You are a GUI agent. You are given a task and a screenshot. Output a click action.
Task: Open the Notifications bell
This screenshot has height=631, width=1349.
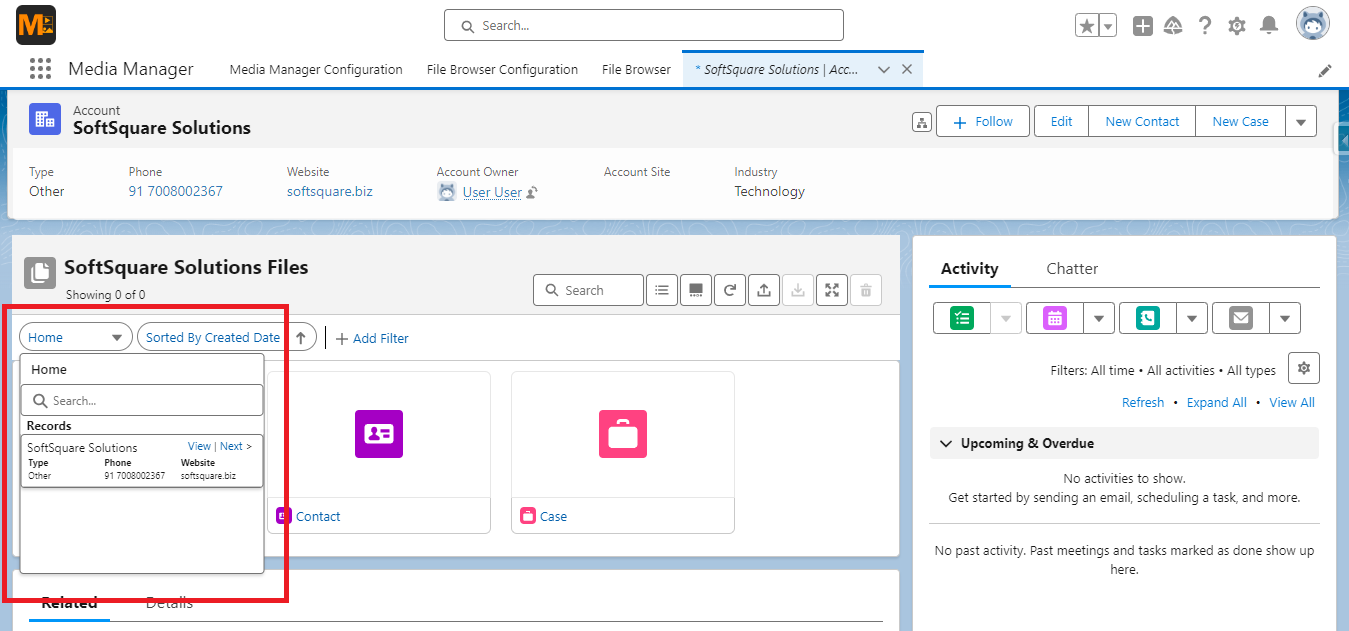point(1269,26)
